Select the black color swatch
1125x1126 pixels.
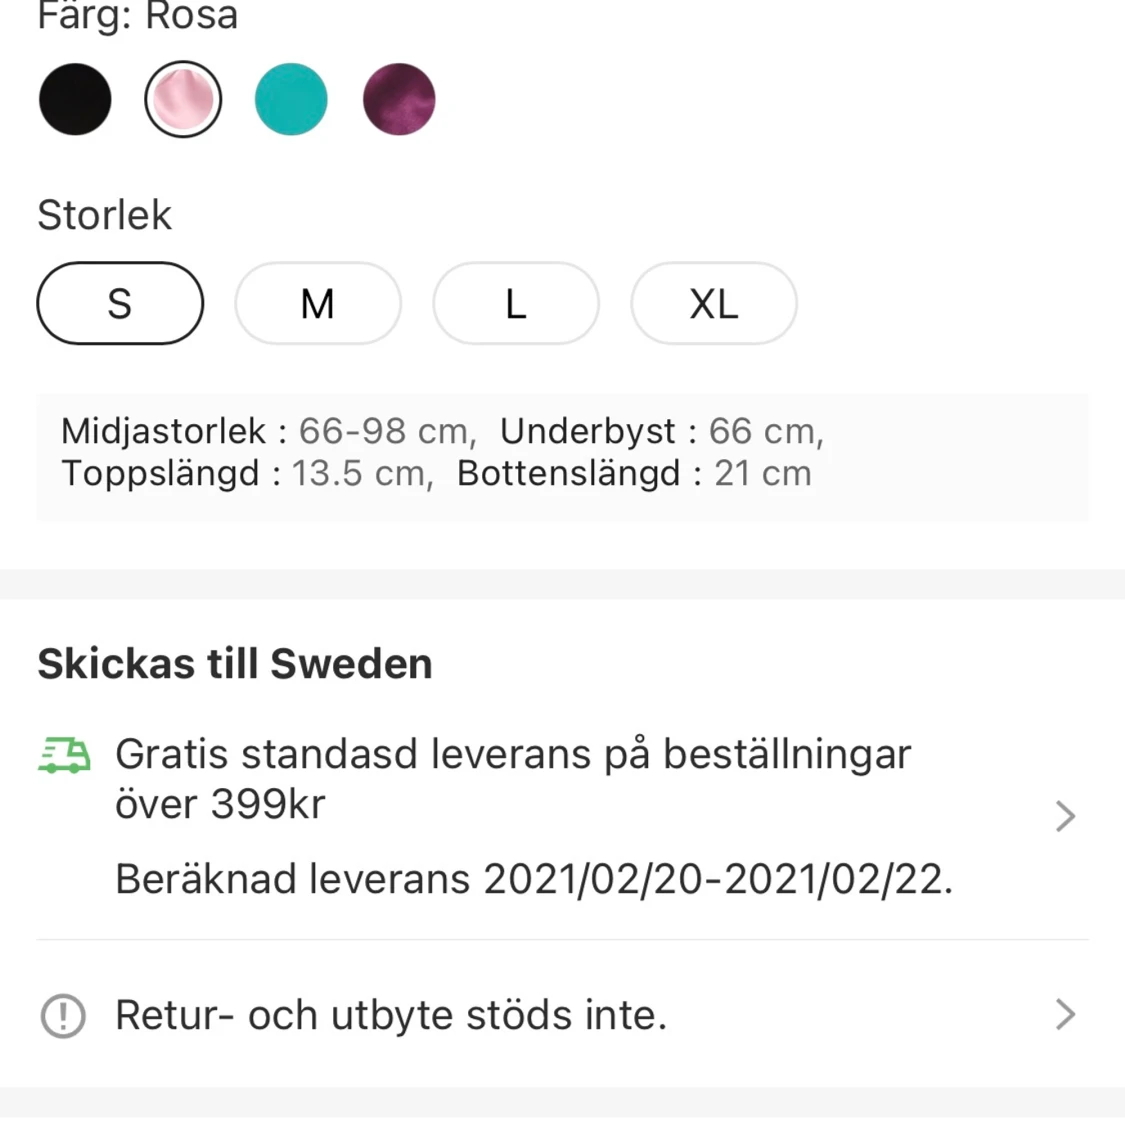[x=75, y=99]
